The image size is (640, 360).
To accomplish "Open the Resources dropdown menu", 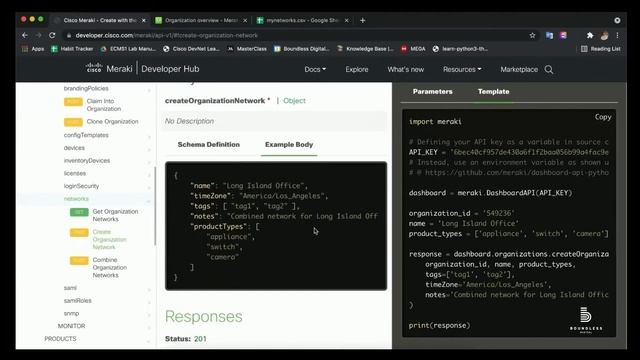I will pos(462,69).
